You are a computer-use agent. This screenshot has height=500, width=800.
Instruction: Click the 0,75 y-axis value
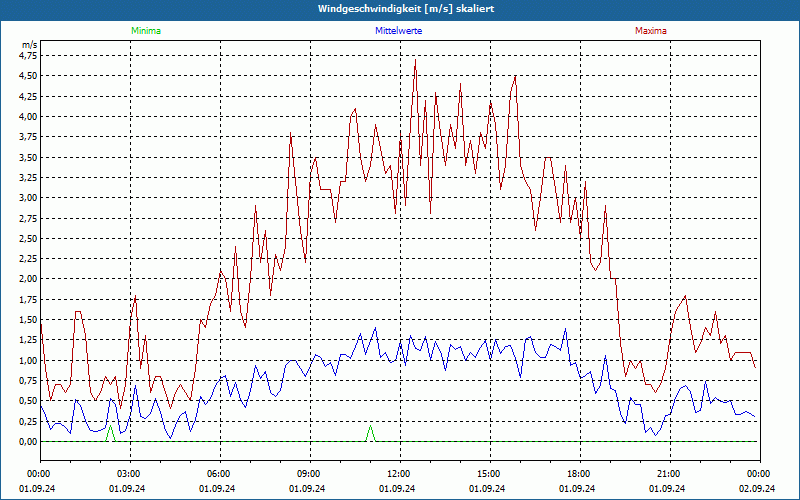pos(28,380)
